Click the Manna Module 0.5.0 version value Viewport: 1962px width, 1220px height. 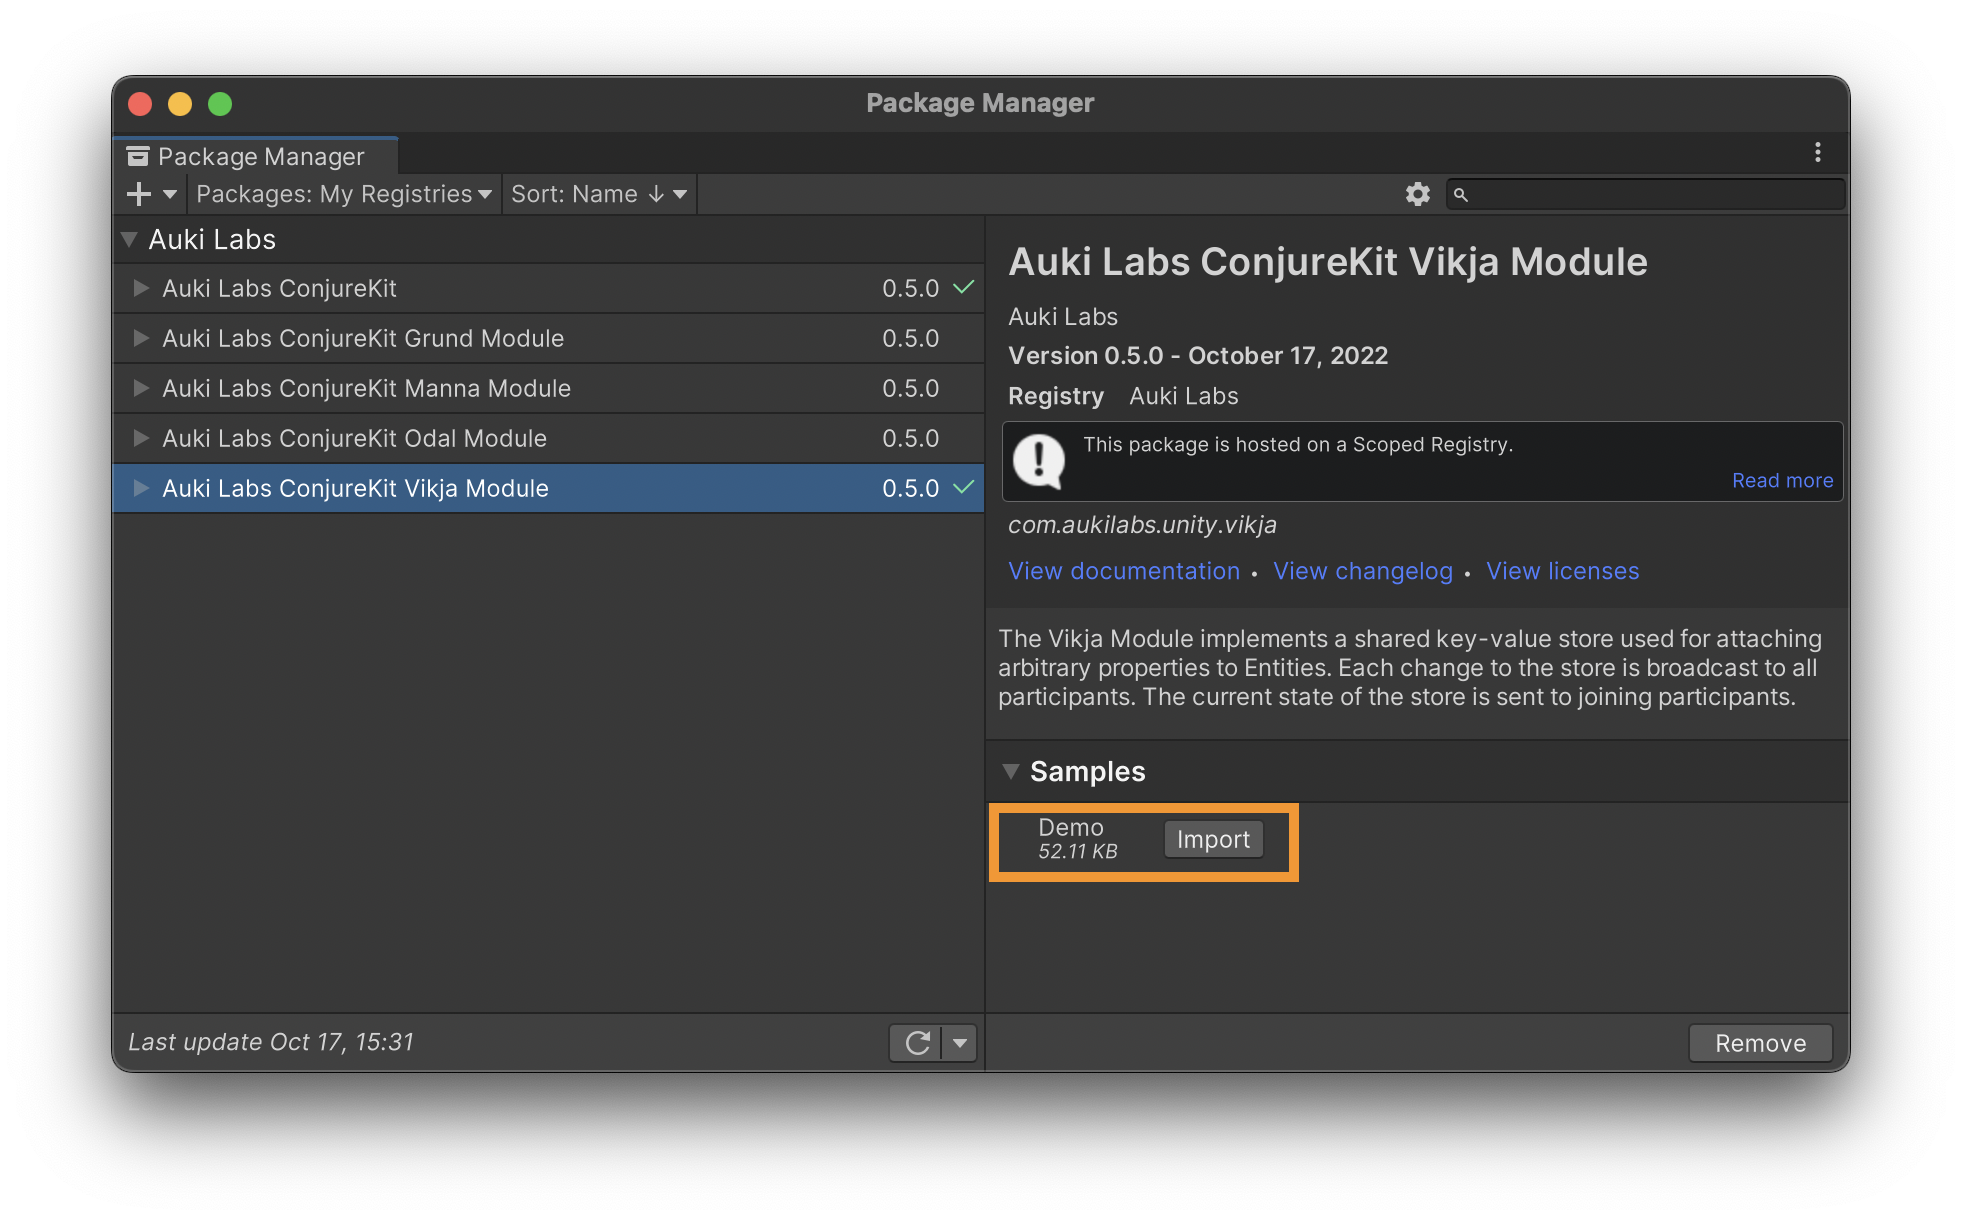(x=910, y=388)
